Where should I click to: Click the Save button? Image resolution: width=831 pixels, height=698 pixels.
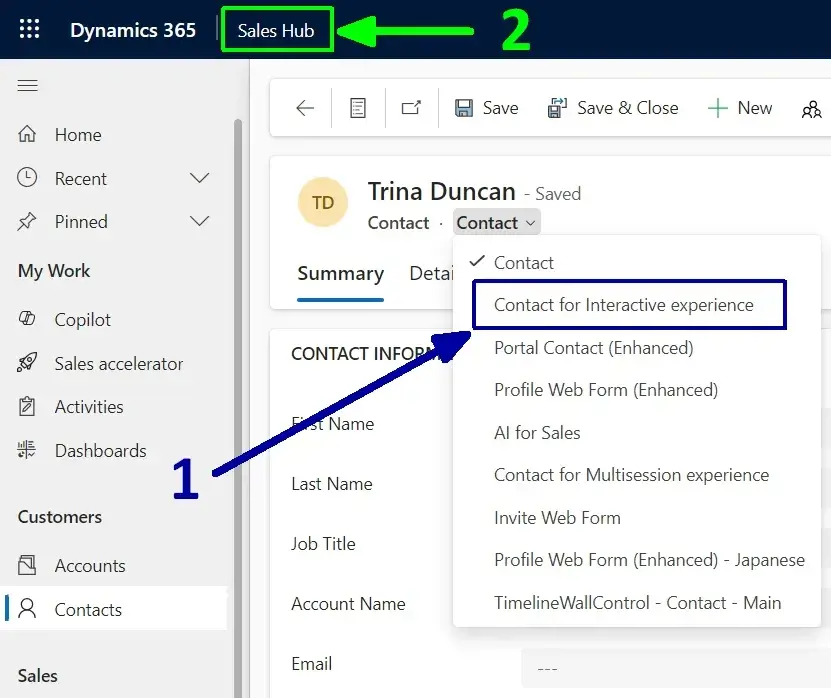487,108
